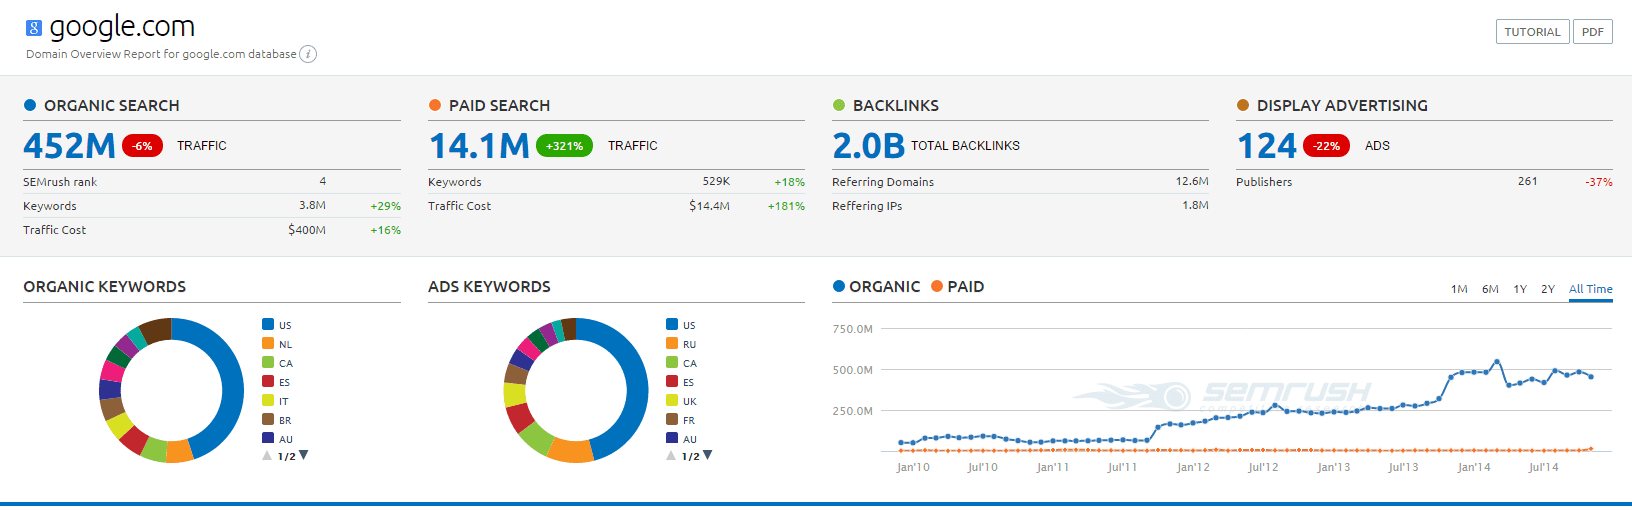The height and width of the screenshot is (513, 1632).
Task: Select the 1M time range tab
Action: [x=1459, y=289]
